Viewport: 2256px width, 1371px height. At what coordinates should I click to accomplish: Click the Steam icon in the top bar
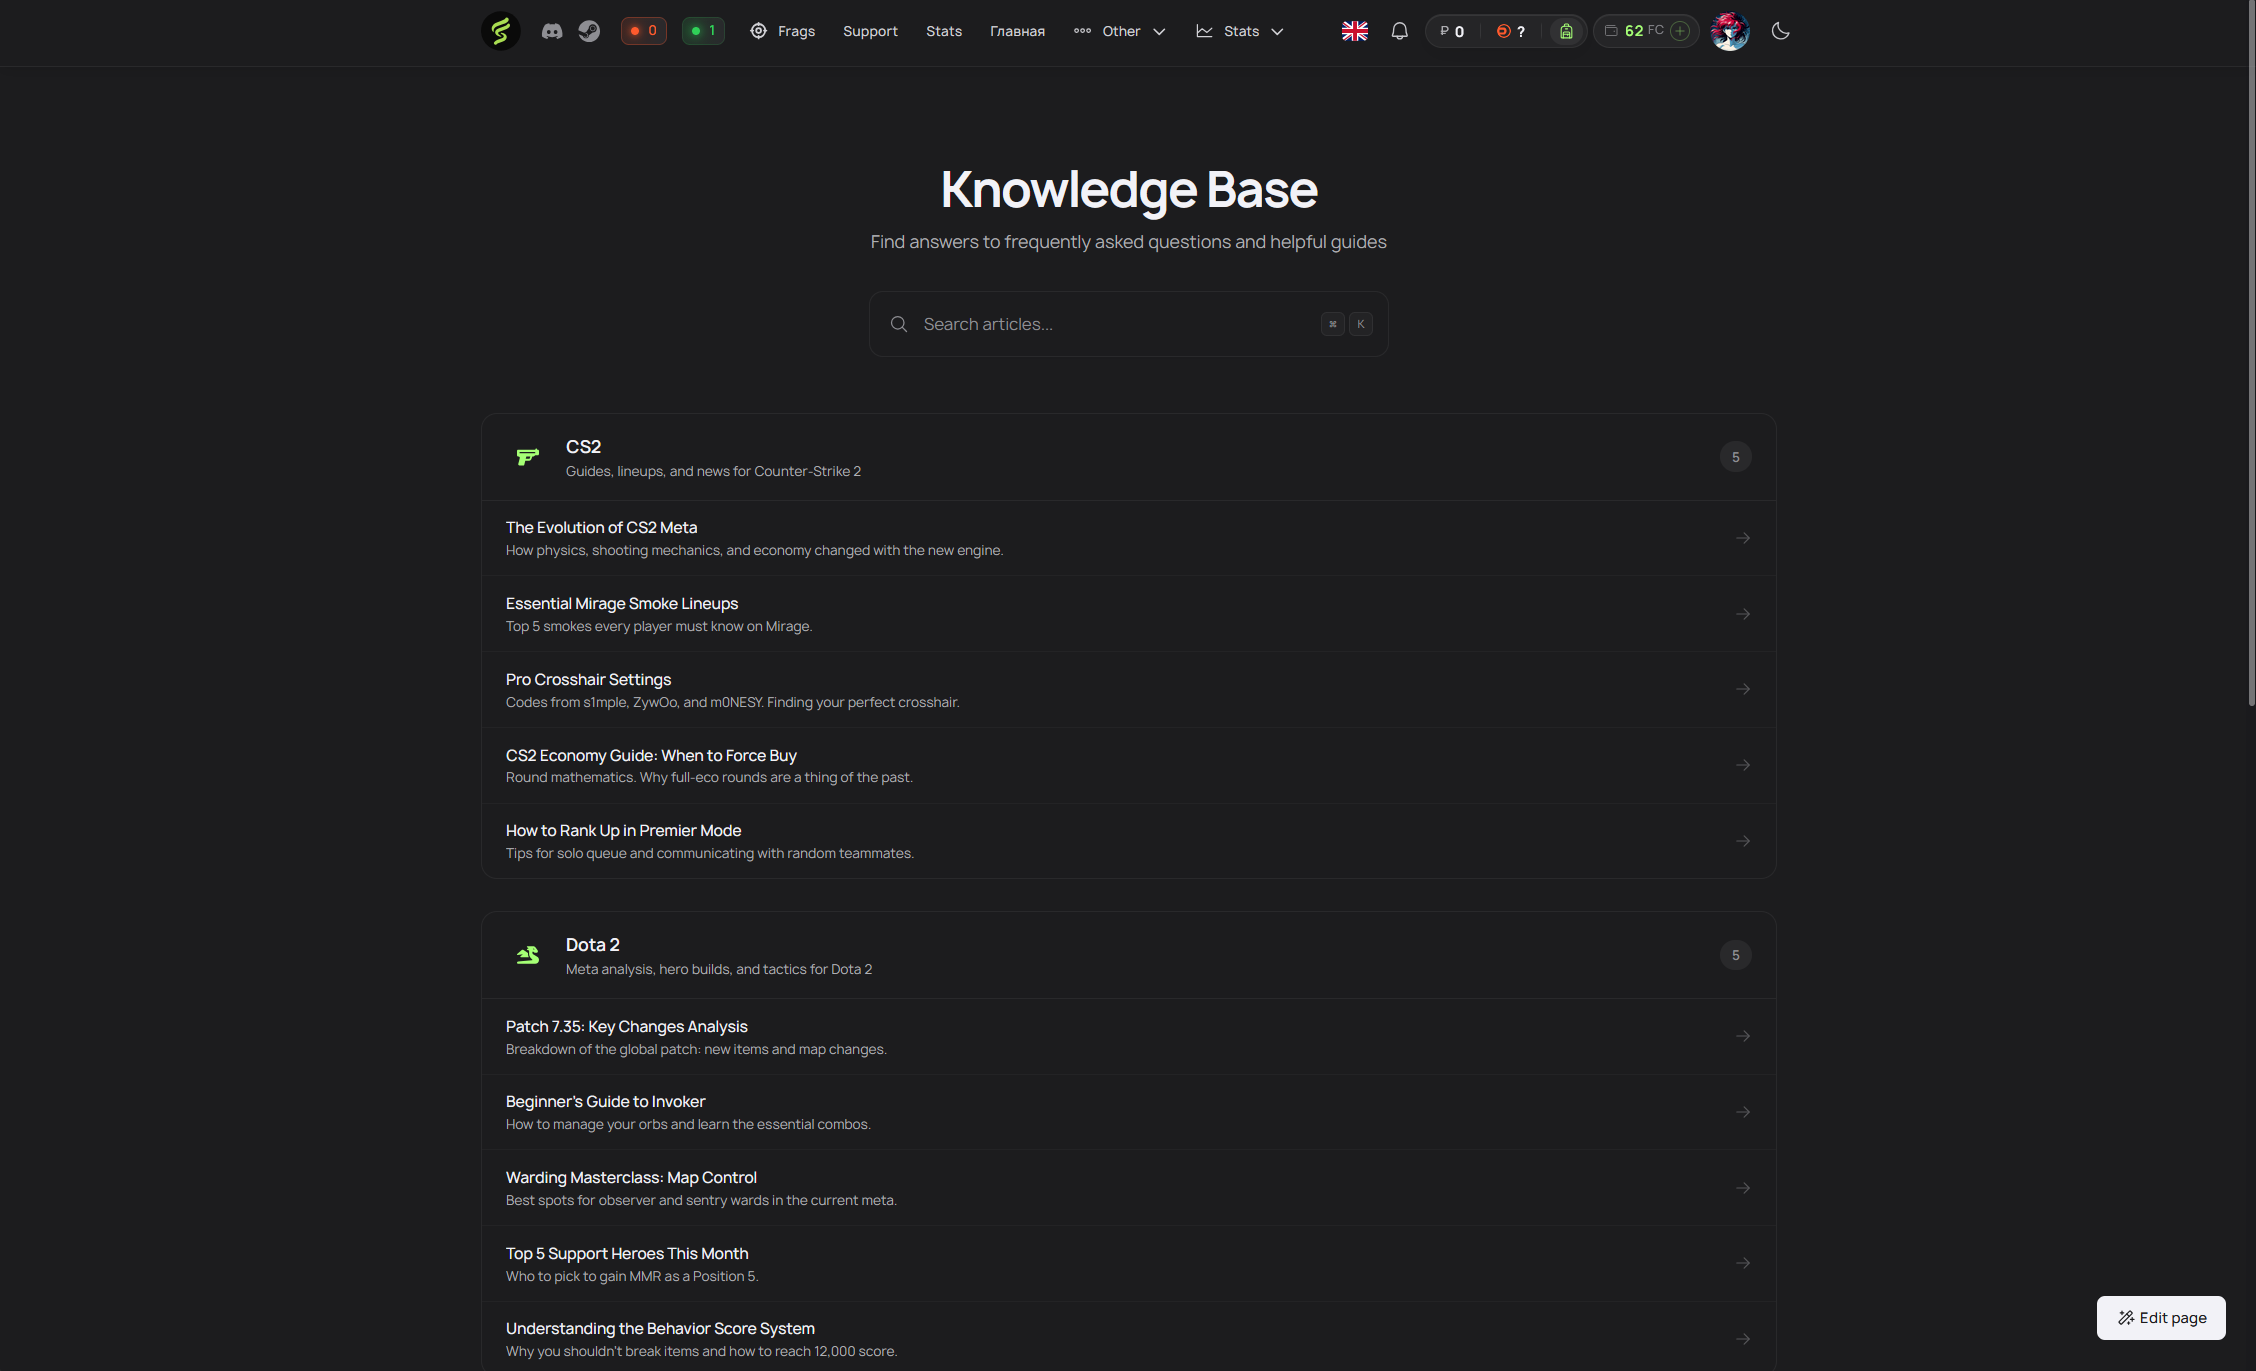589,31
